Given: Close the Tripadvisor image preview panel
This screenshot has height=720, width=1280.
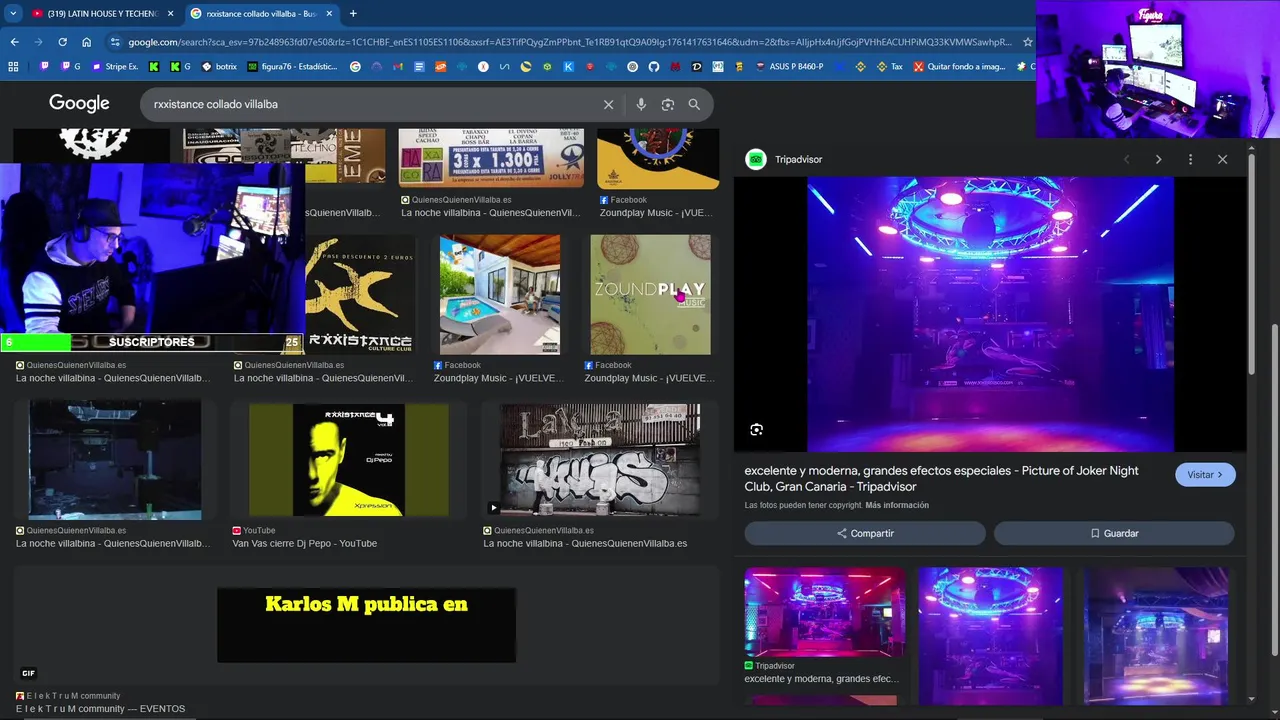Looking at the screenshot, I should click(x=1222, y=159).
